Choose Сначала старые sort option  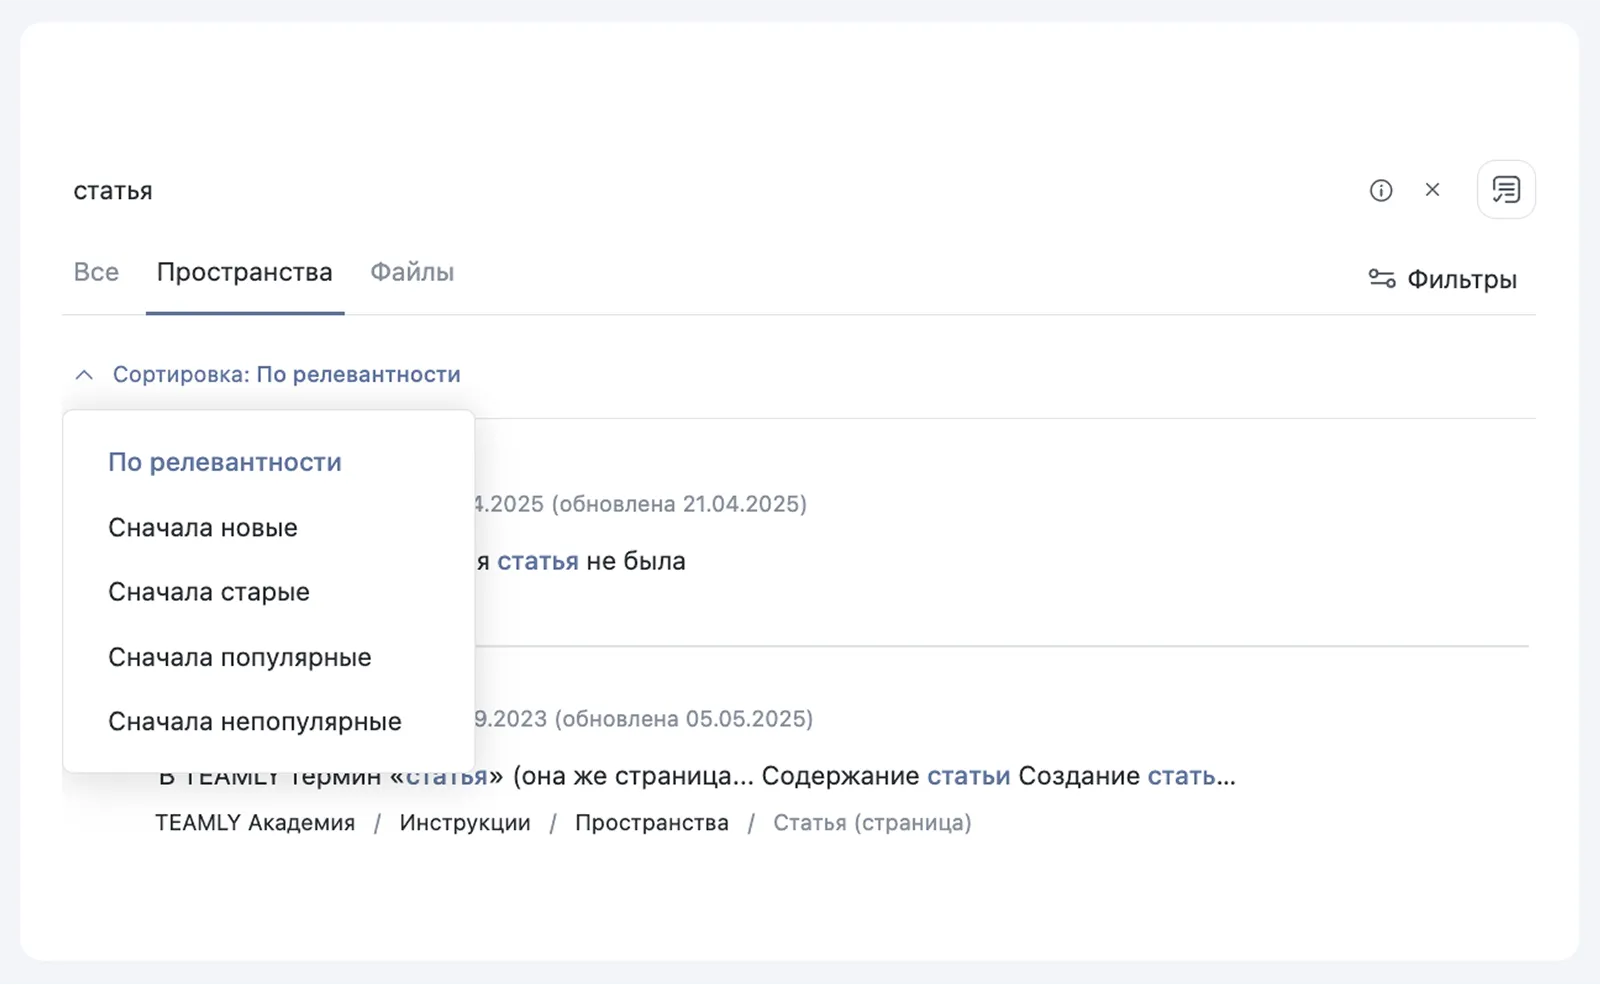209,592
